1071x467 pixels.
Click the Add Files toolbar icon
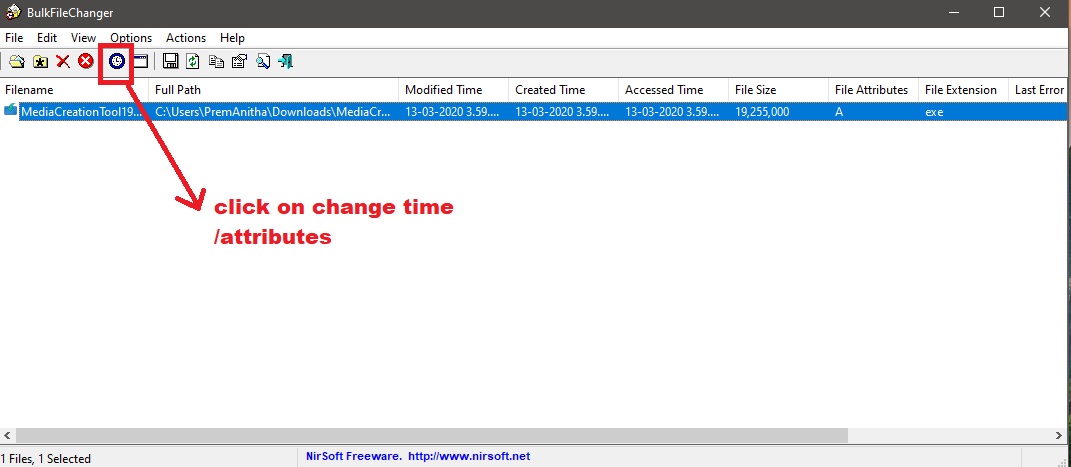(x=17, y=62)
